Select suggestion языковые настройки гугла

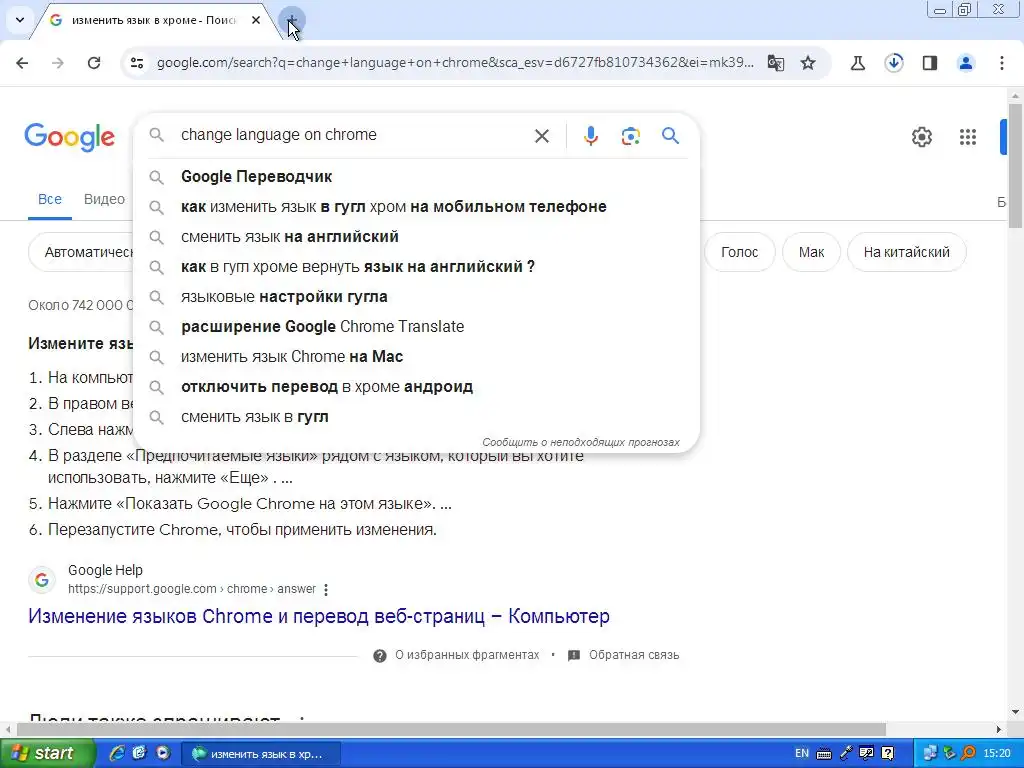pos(416,296)
